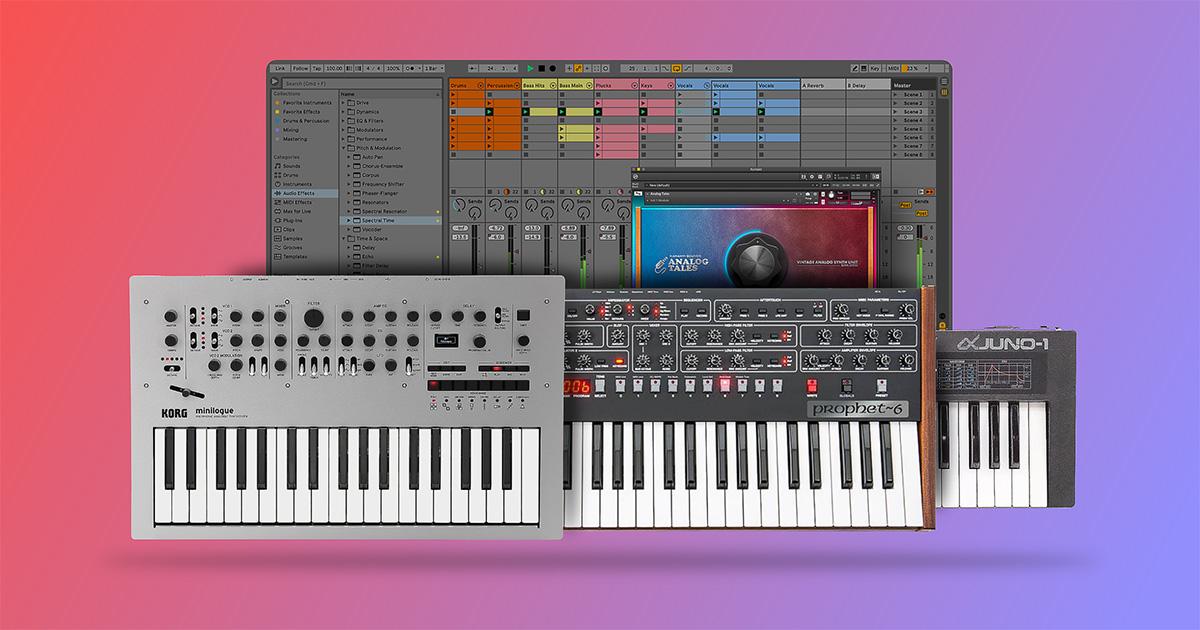Select the Master track header
Screen dimensions: 1200x630
click(x=914, y=85)
